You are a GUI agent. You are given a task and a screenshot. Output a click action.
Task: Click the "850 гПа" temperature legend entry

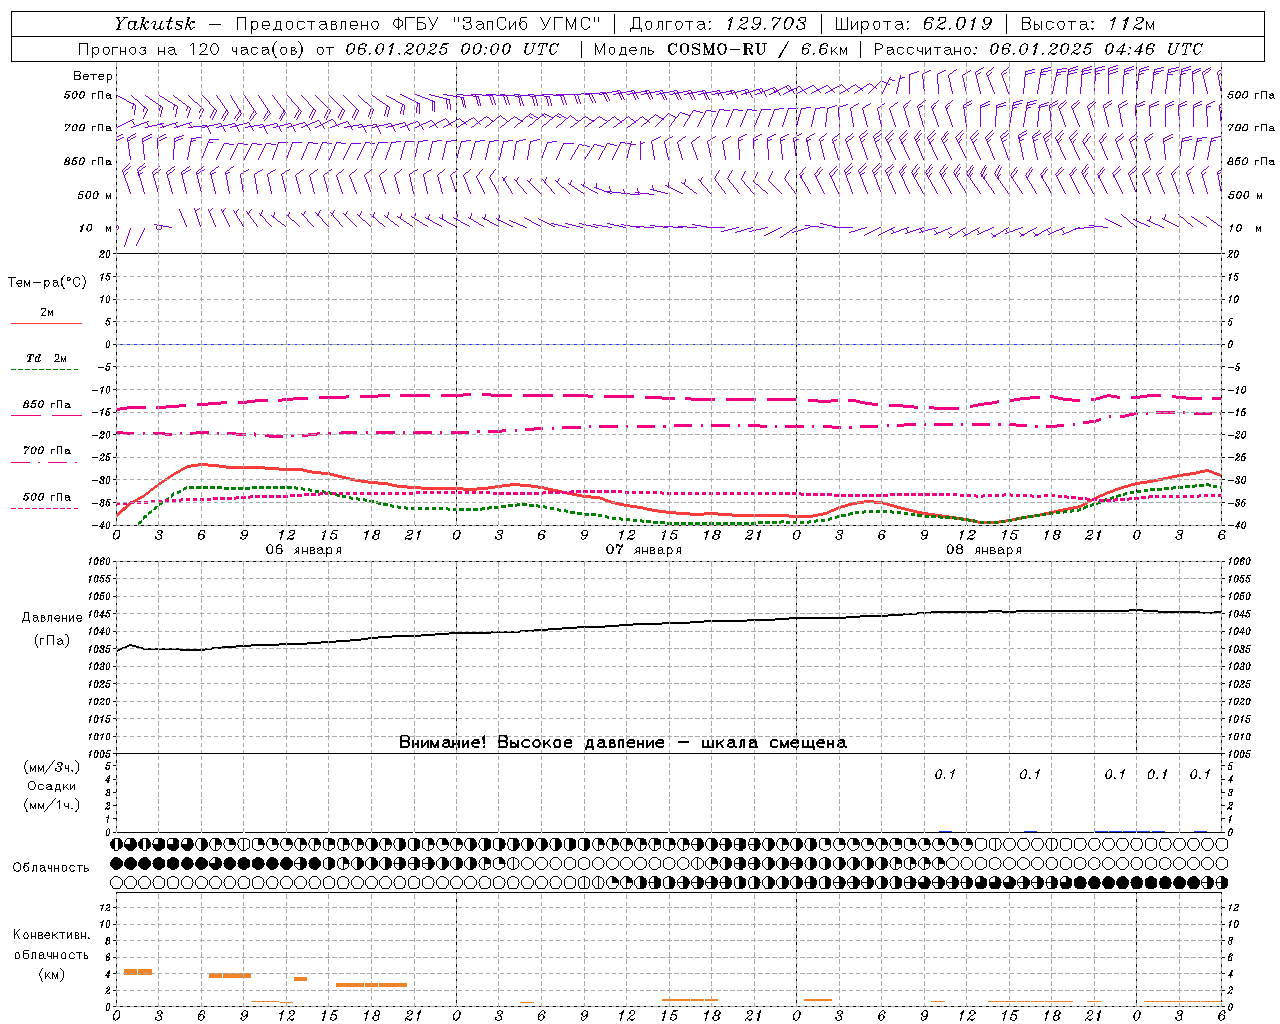pyautogui.click(x=46, y=405)
